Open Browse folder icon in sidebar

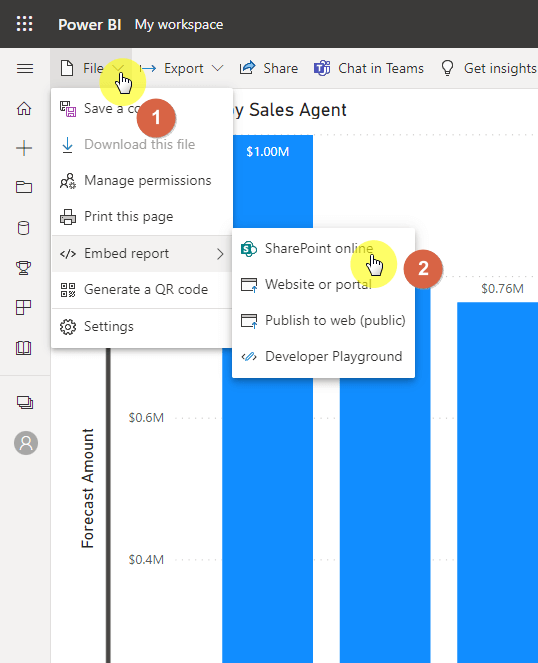point(24,187)
